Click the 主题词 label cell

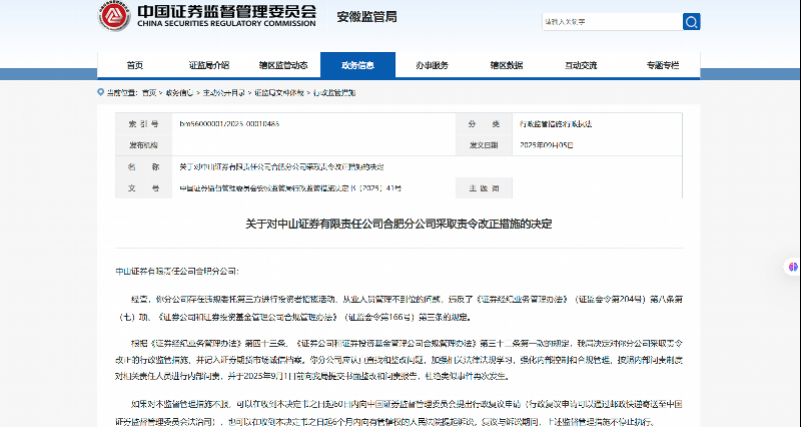pos(484,188)
